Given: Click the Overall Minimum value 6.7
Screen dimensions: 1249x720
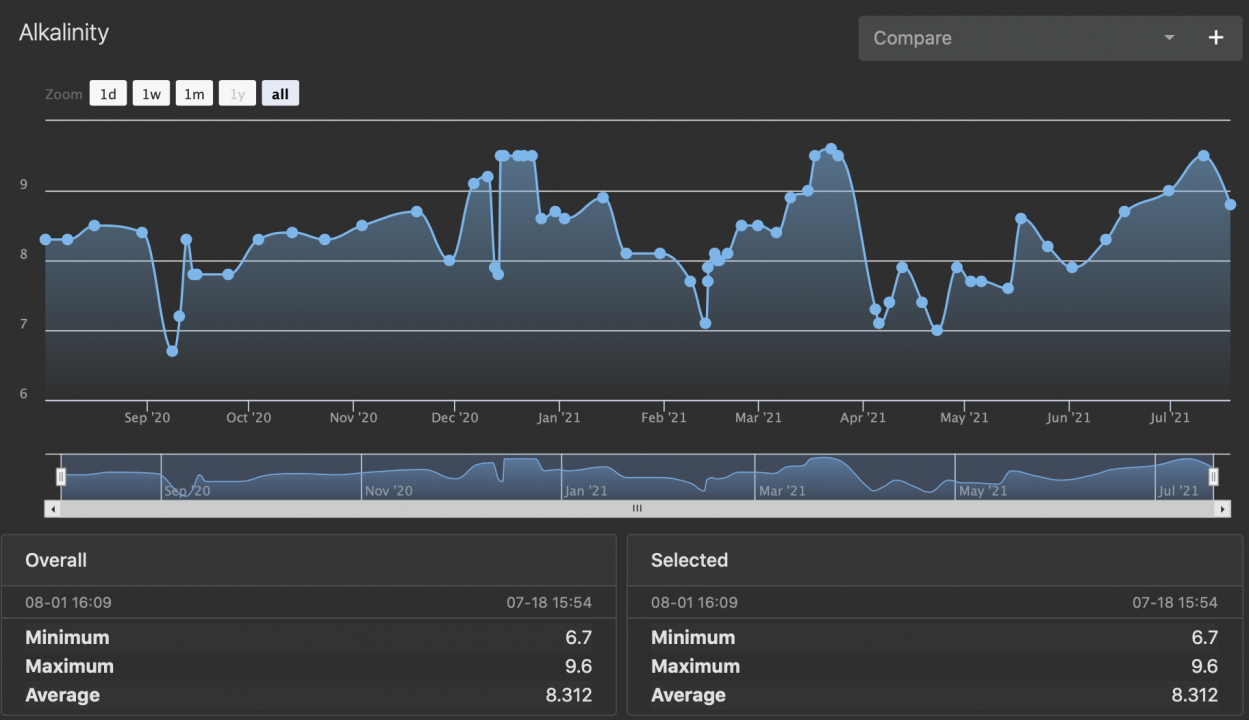Looking at the screenshot, I should 578,637.
